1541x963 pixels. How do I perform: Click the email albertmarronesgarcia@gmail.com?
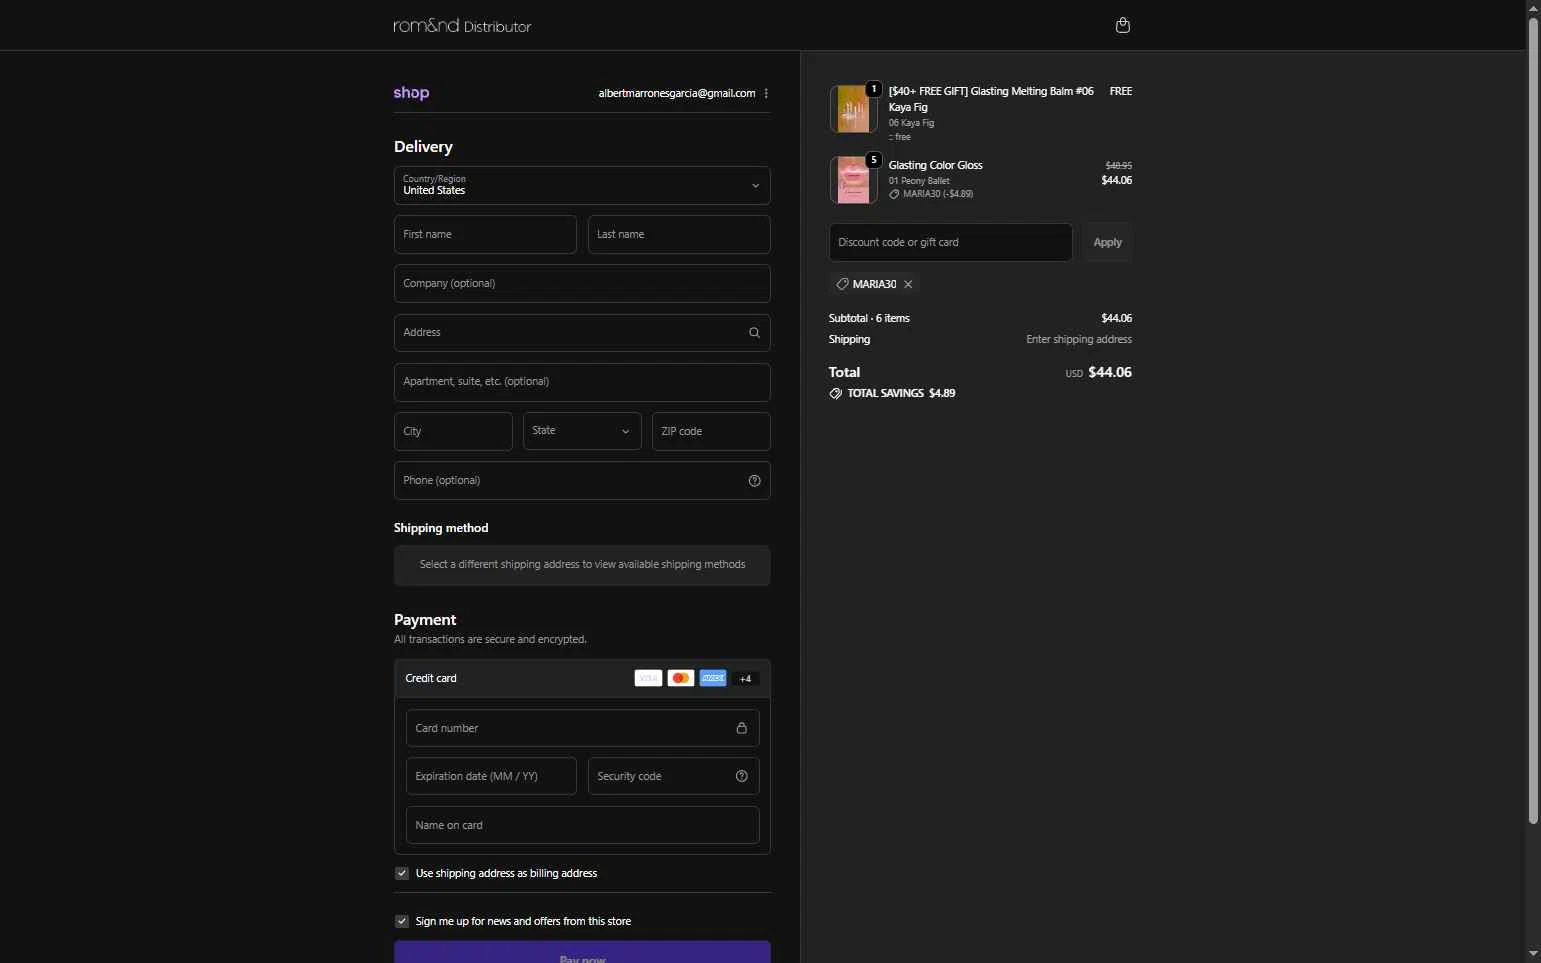point(677,93)
